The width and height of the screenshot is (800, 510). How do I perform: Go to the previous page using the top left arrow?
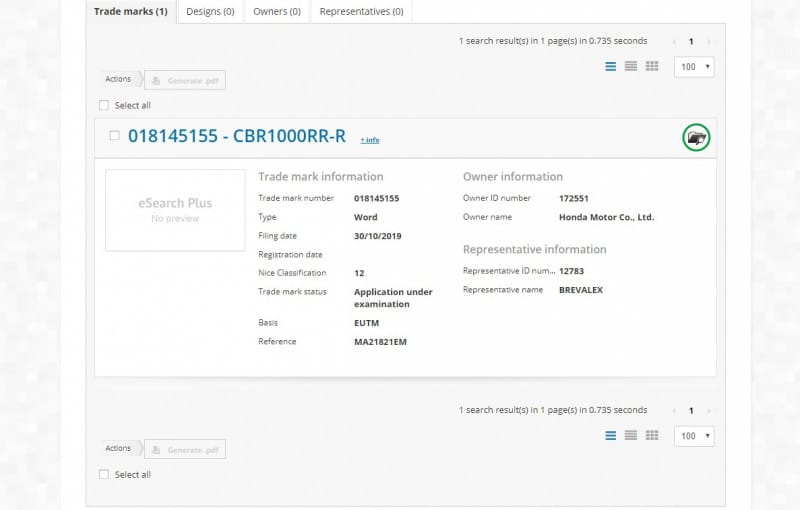[674, 41]
